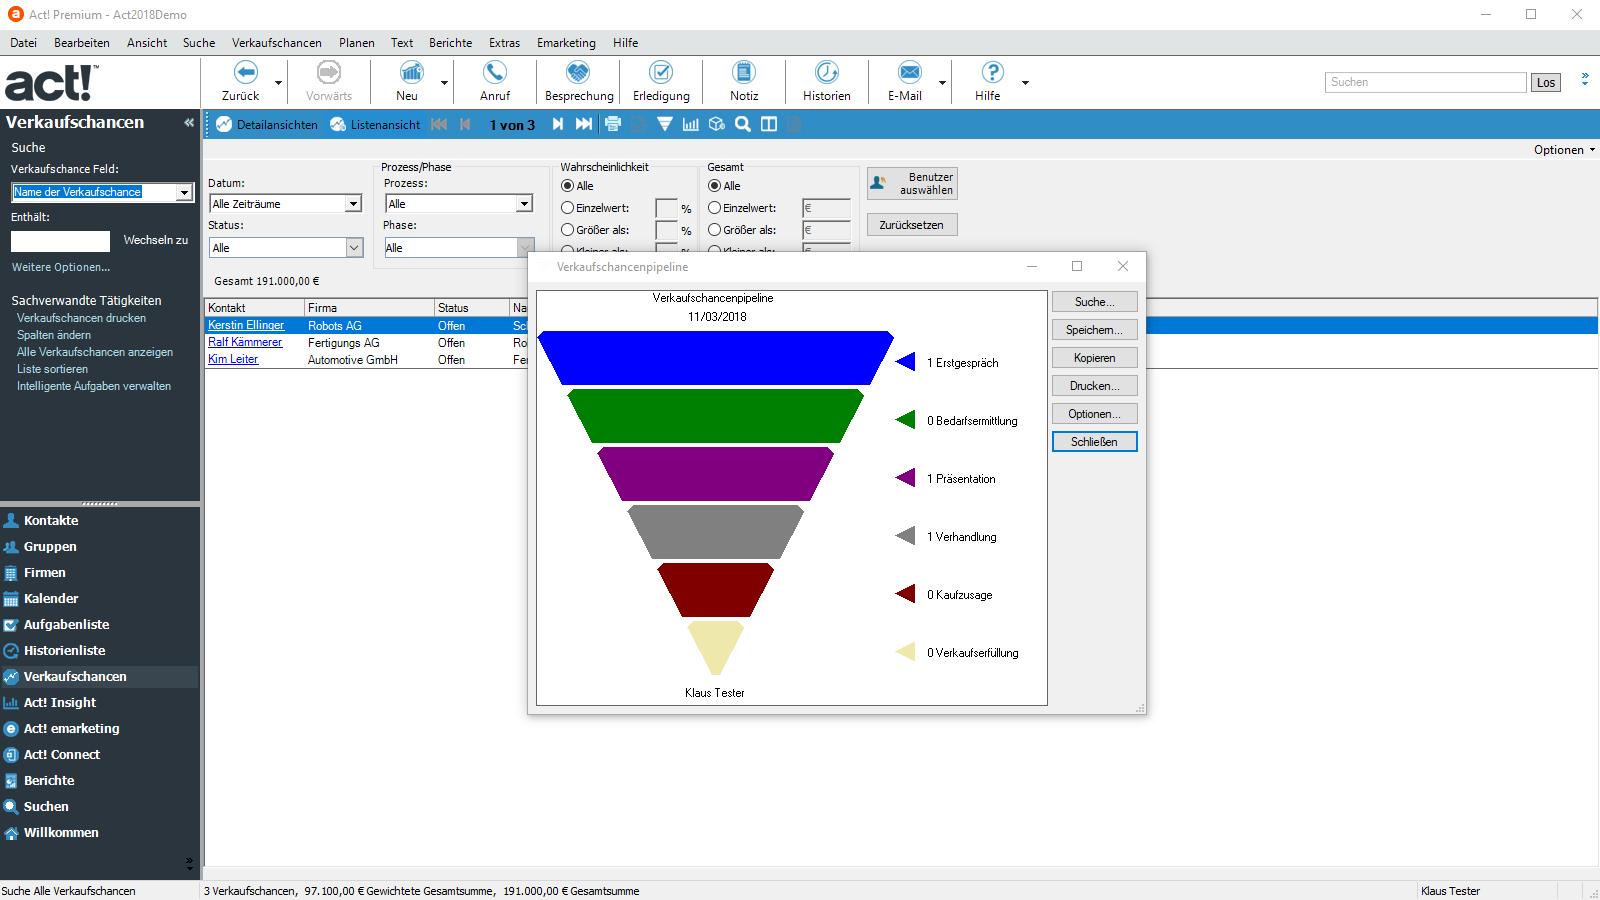Open the Prozess dropdown
This screenshot has width=1600, height=900.
(524, 204)
